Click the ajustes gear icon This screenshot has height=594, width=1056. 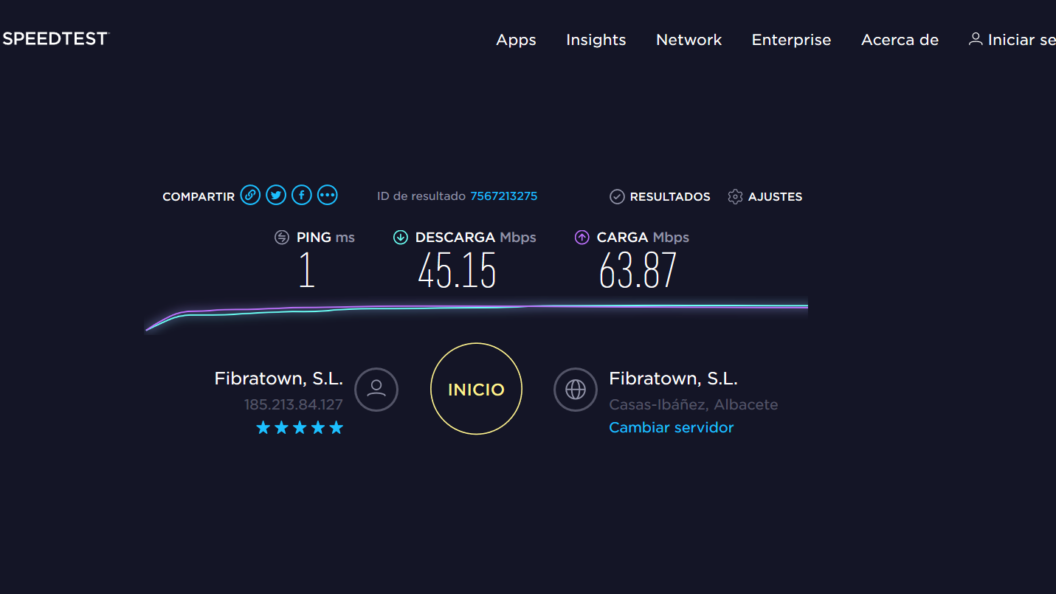click(x=735, y=197)
